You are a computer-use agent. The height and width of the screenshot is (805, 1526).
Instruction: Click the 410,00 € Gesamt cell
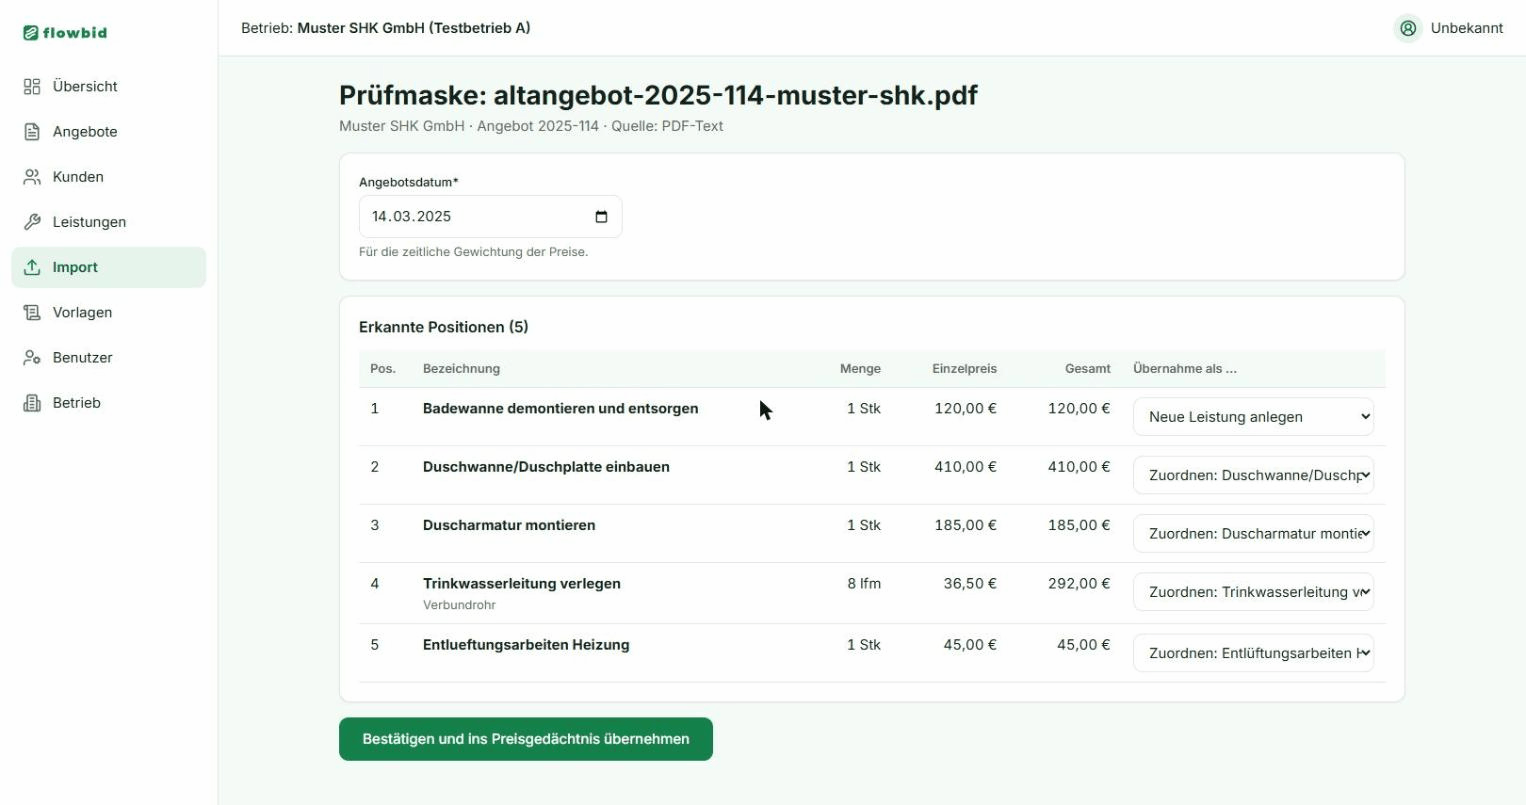pyautogui.click(x=1079, y=467)
